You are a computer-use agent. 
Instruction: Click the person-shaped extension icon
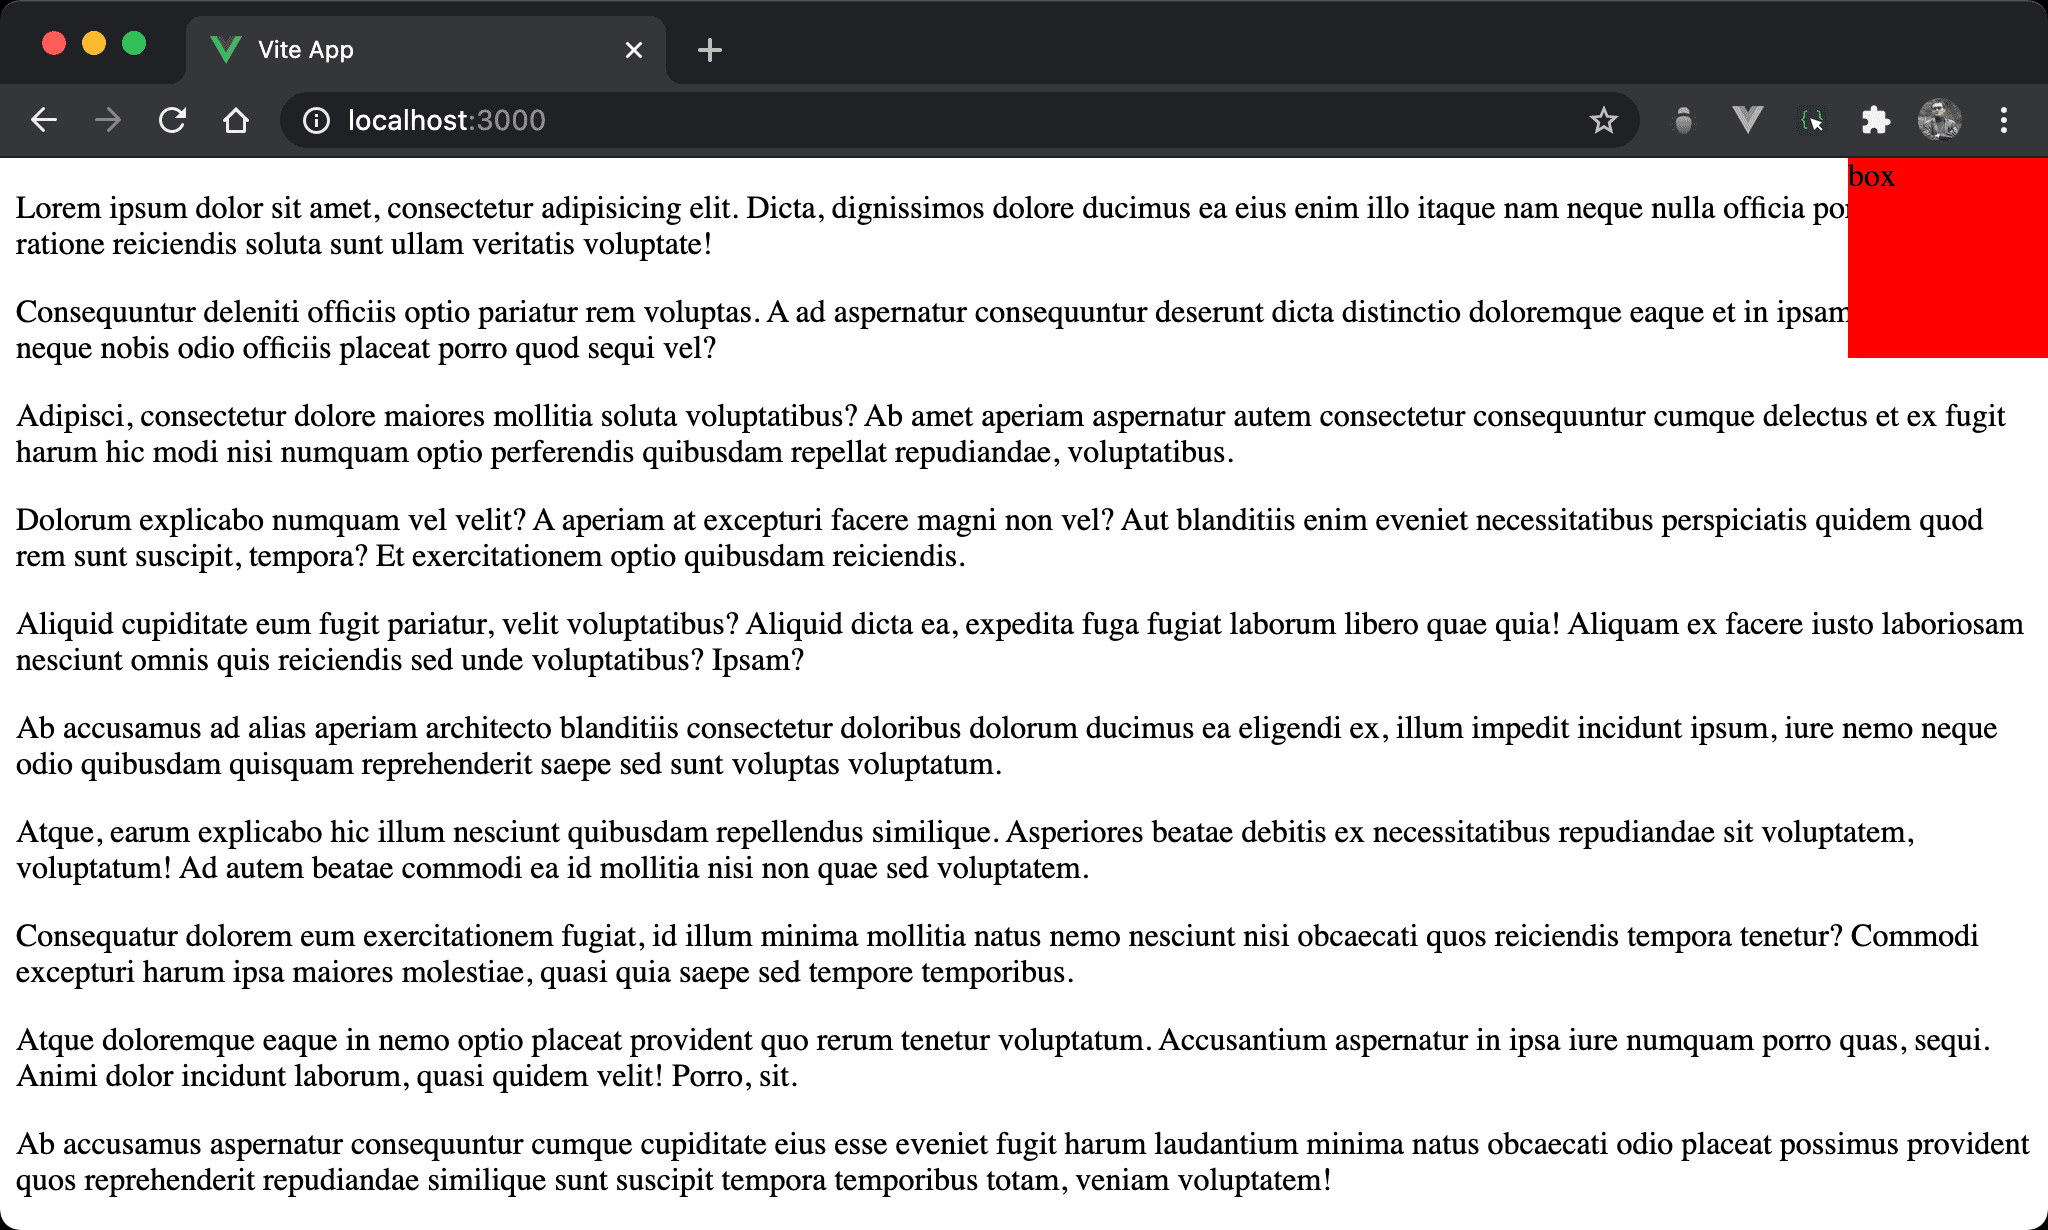pos(1683,120)
